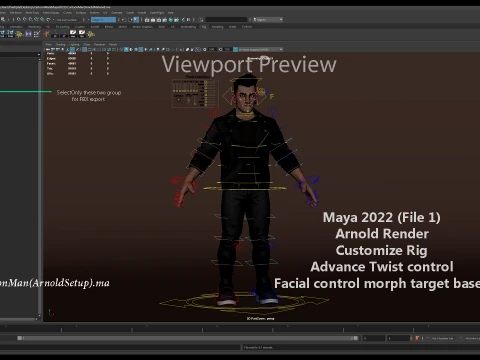Open the render settings icon
Screen dimensions: 480x360
[165, 20]
